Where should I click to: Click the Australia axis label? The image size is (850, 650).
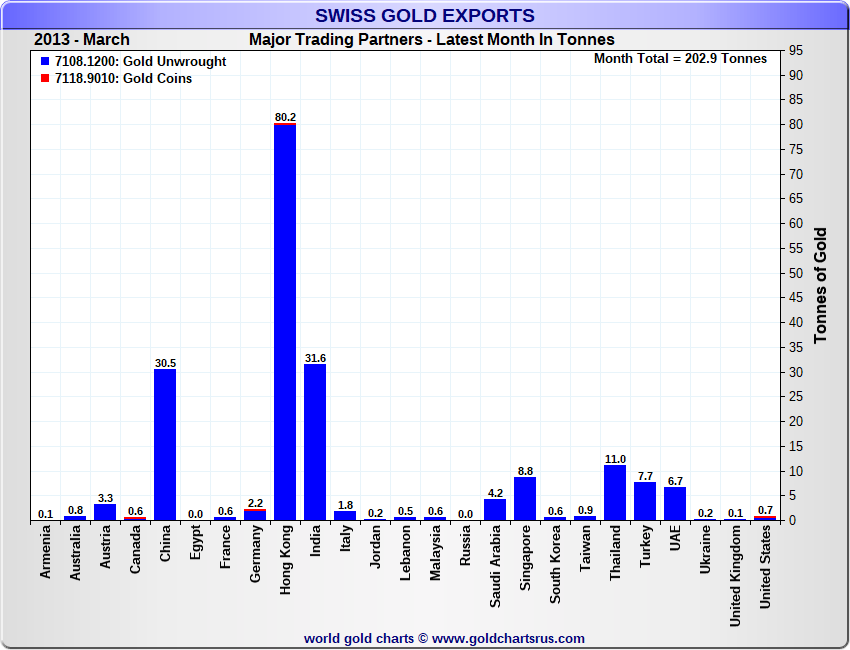[x=75, y=552]
